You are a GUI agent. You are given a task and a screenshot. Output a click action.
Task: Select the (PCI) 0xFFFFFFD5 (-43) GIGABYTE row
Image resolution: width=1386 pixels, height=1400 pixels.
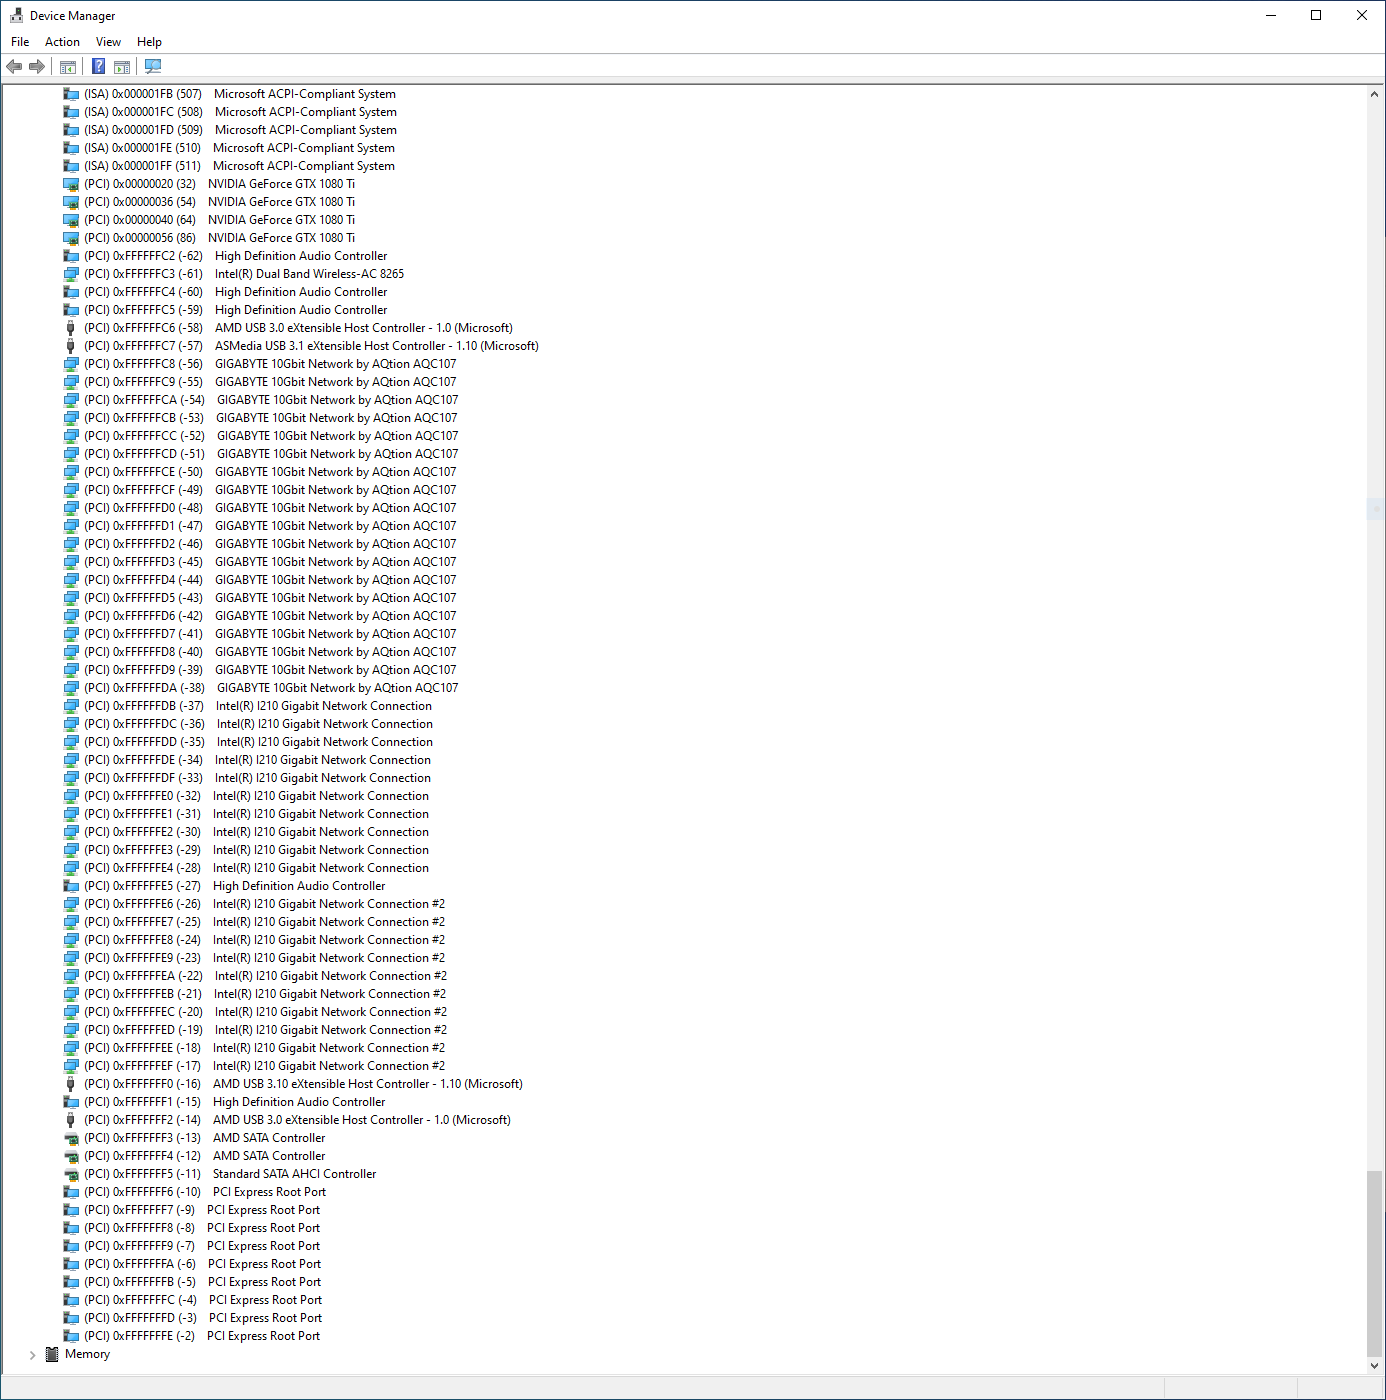coord(270,598)
